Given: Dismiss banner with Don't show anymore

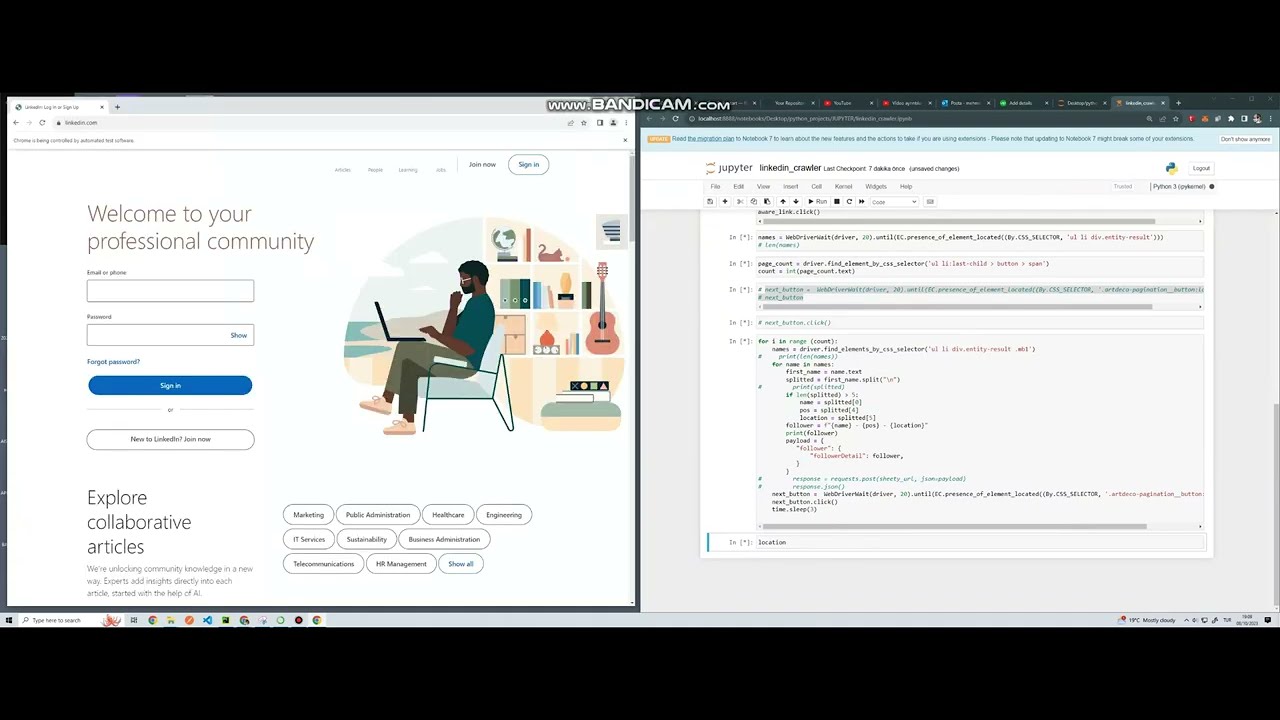Looking at the screenshot, I should tap(1244, 139).
